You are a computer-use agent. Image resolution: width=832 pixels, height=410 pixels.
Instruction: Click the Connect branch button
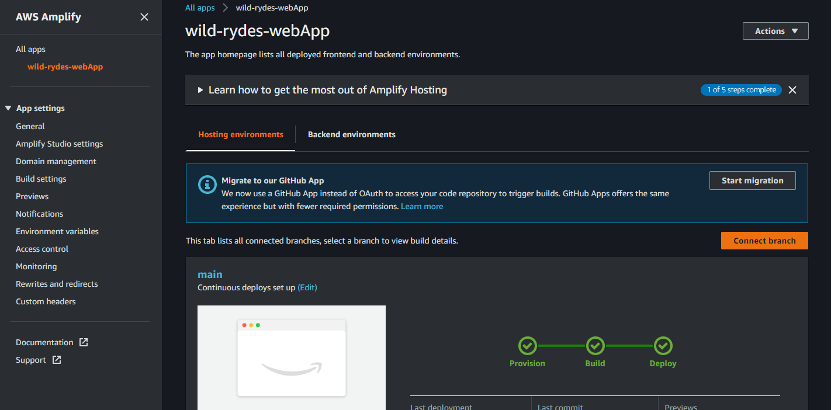pos(764,240)
